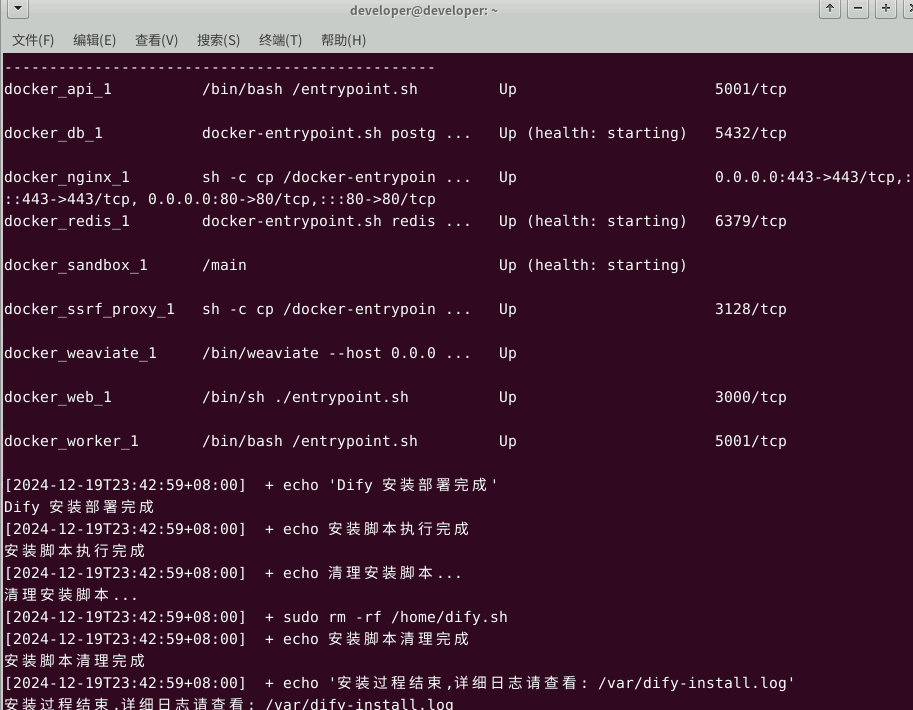Open the 编辑(E) menu
913x710 pixels.
pos(94,40)
